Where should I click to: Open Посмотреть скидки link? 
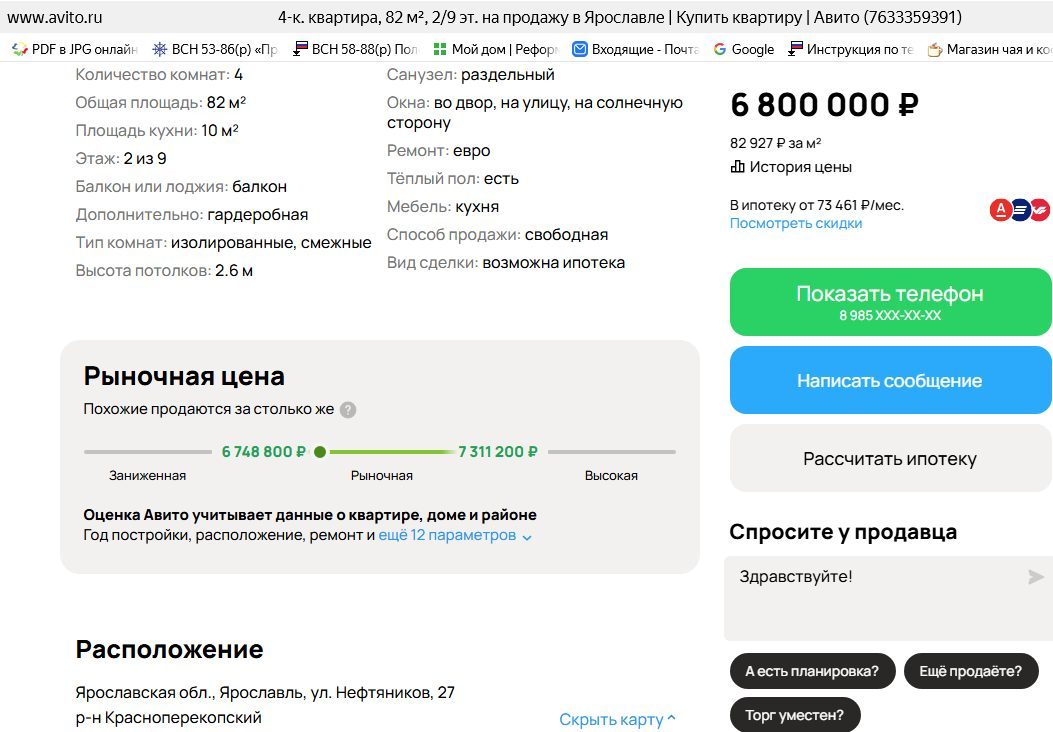tap(796, 223)
